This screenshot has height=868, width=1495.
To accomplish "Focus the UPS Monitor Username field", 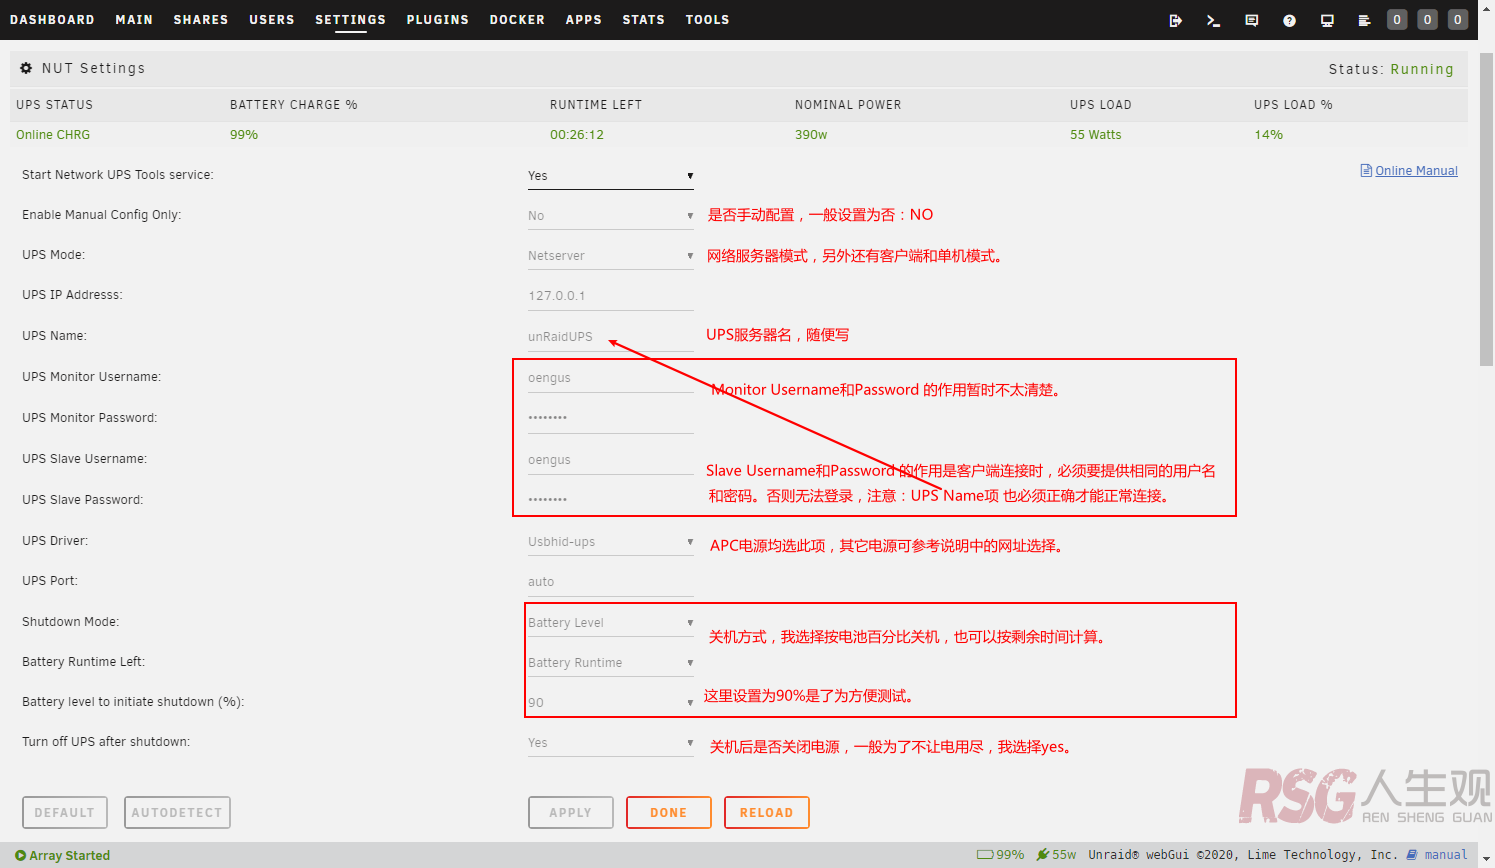I will [x=611, y=378].
